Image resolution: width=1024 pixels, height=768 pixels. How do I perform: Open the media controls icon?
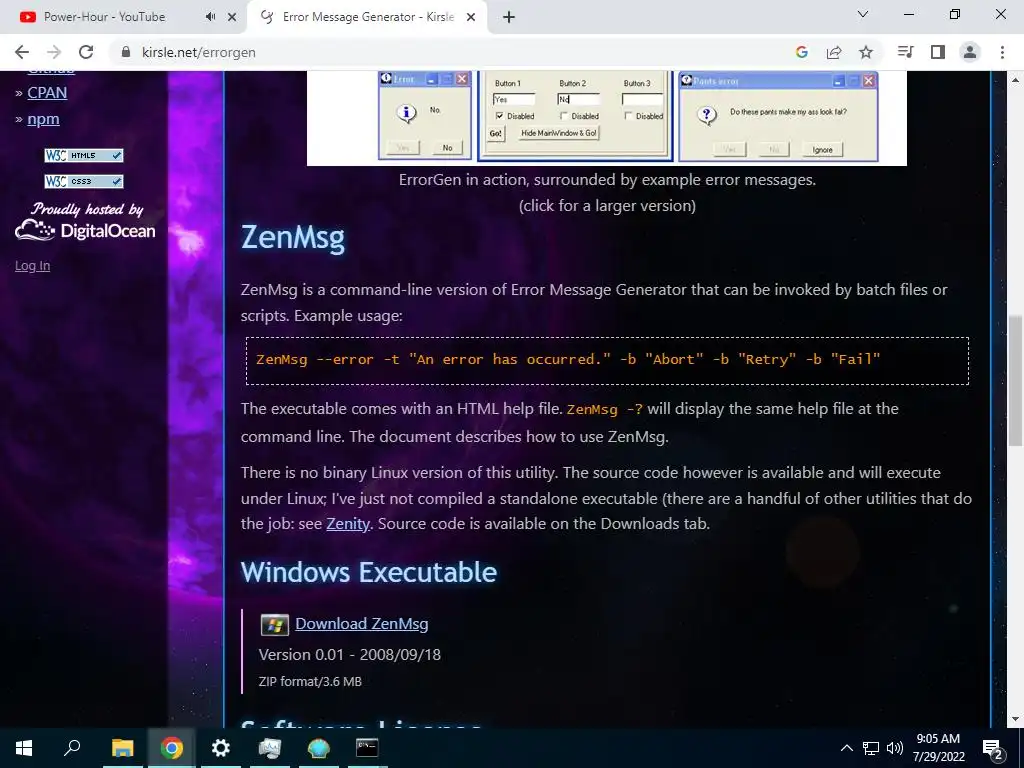click(905, 52)
